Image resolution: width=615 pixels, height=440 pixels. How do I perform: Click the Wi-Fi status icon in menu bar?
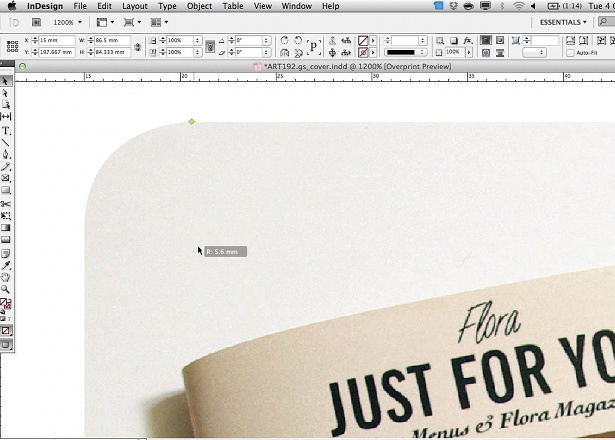(519, 6)
